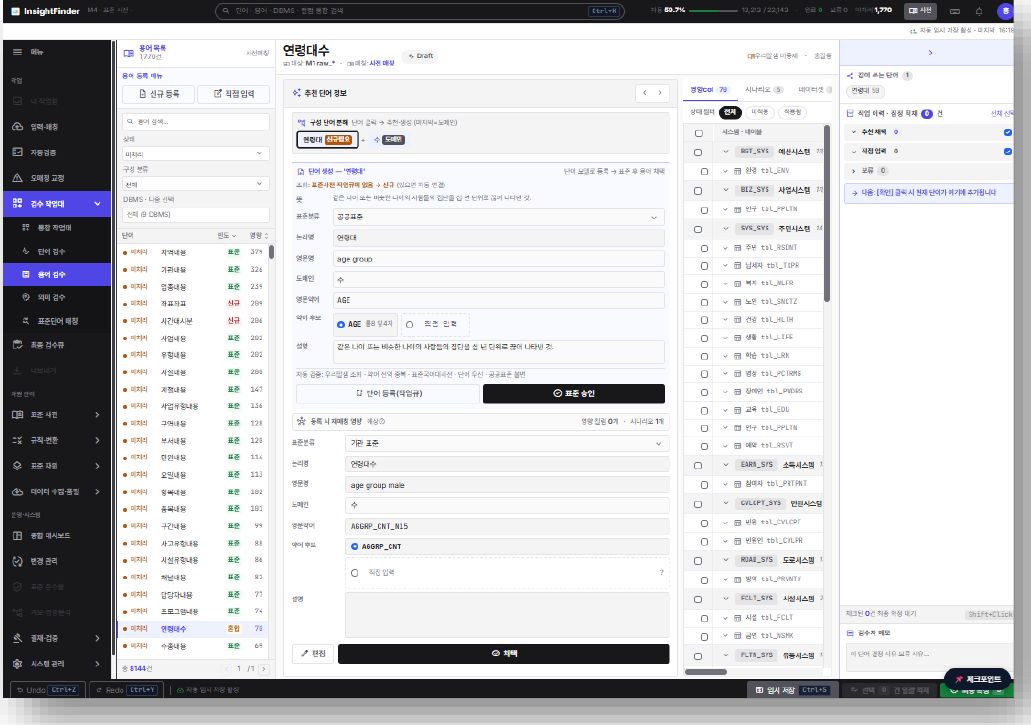Switch to the 영향col 79 tab
The height and width of the screenshot is (725, 1031).
coord(708,89)
